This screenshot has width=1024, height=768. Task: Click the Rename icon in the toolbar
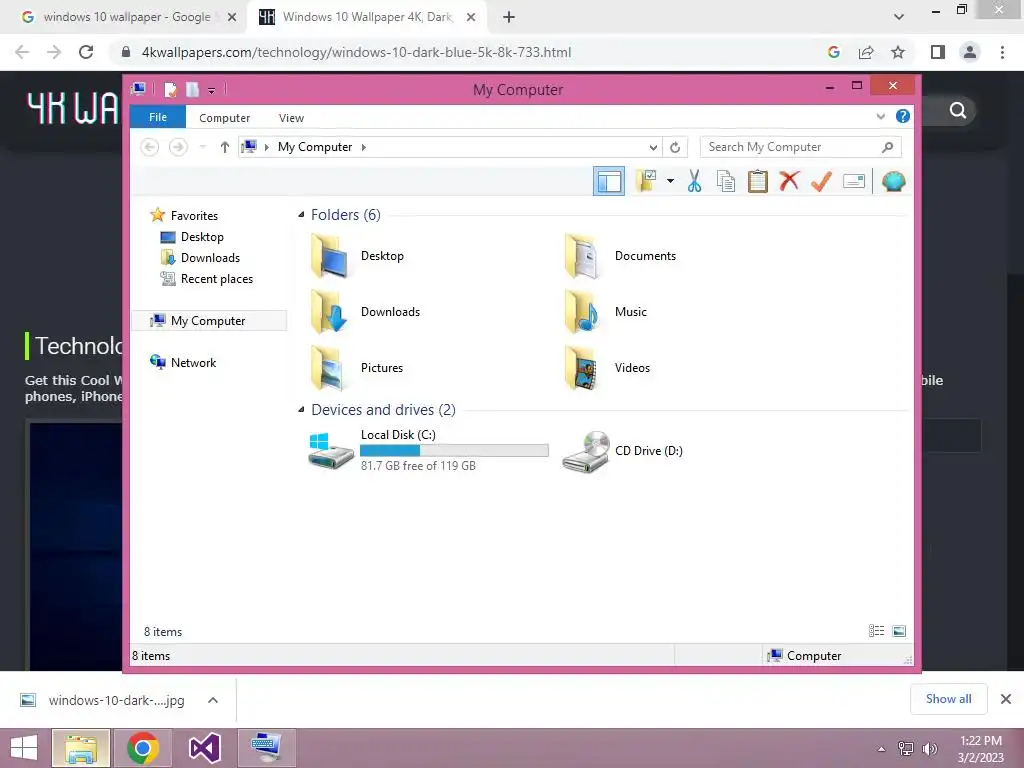click(854, 181)
